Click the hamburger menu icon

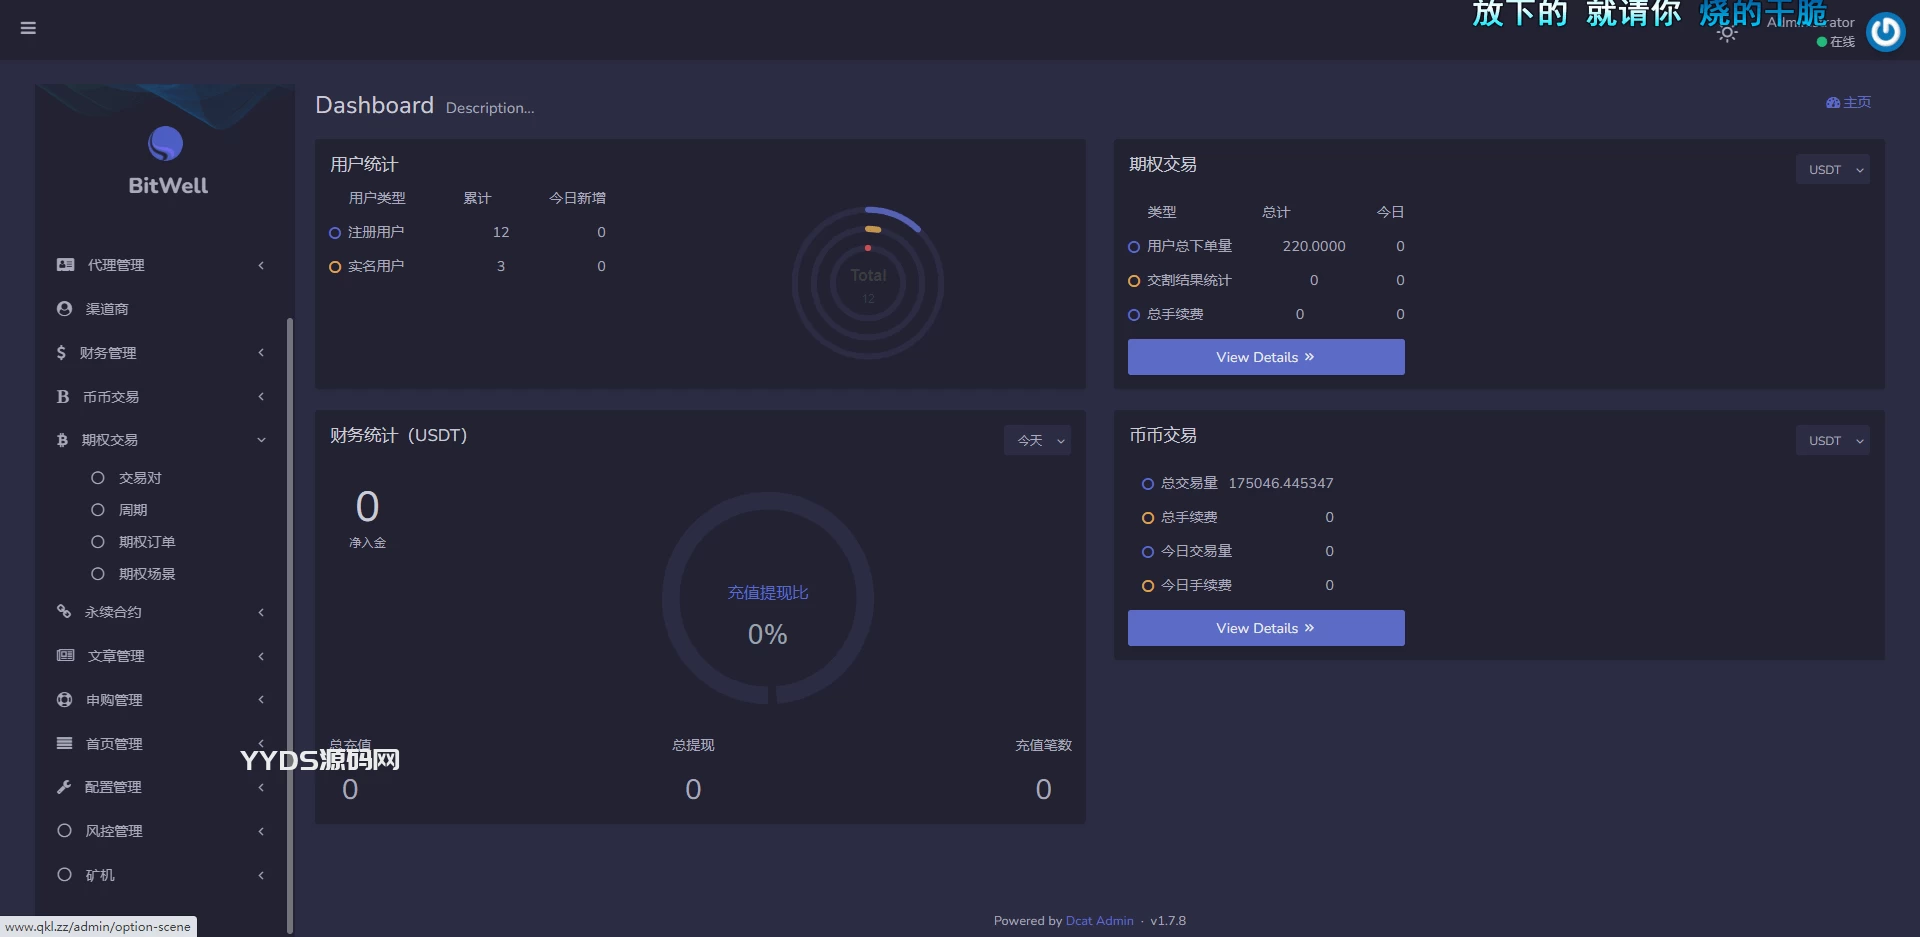tap(28, 28)
